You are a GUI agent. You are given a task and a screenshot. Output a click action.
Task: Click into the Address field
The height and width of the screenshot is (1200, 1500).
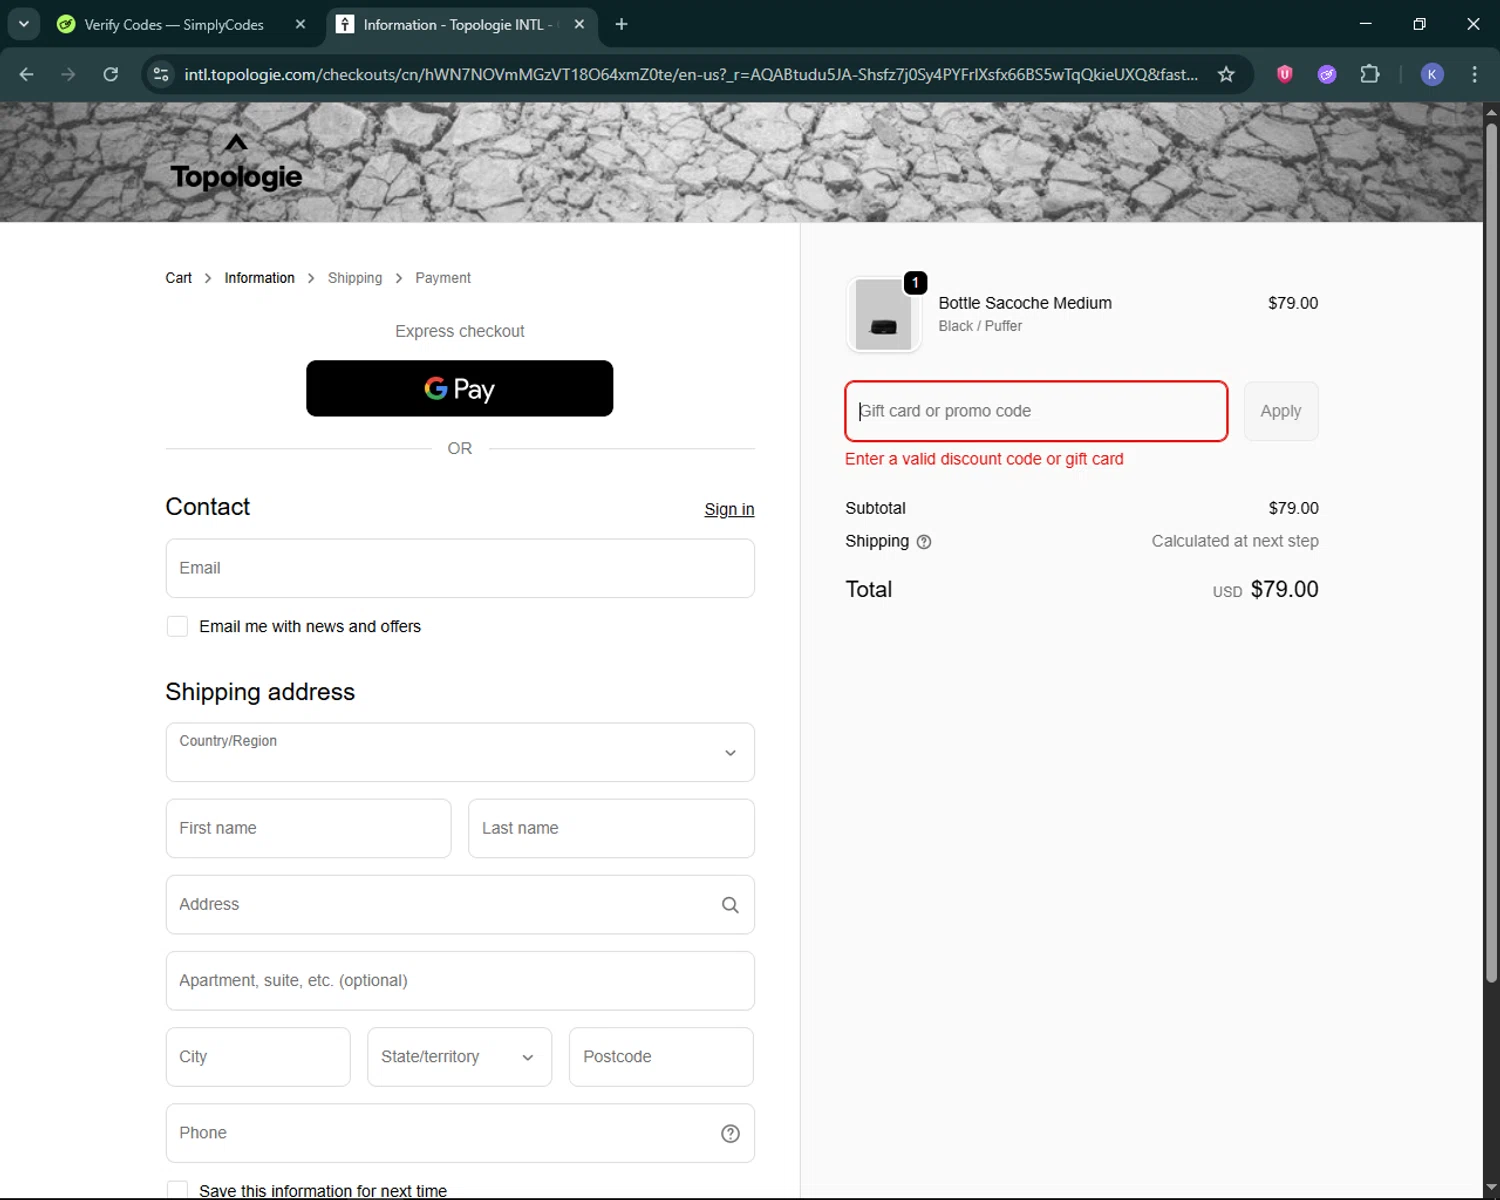[x=460, y=904]
